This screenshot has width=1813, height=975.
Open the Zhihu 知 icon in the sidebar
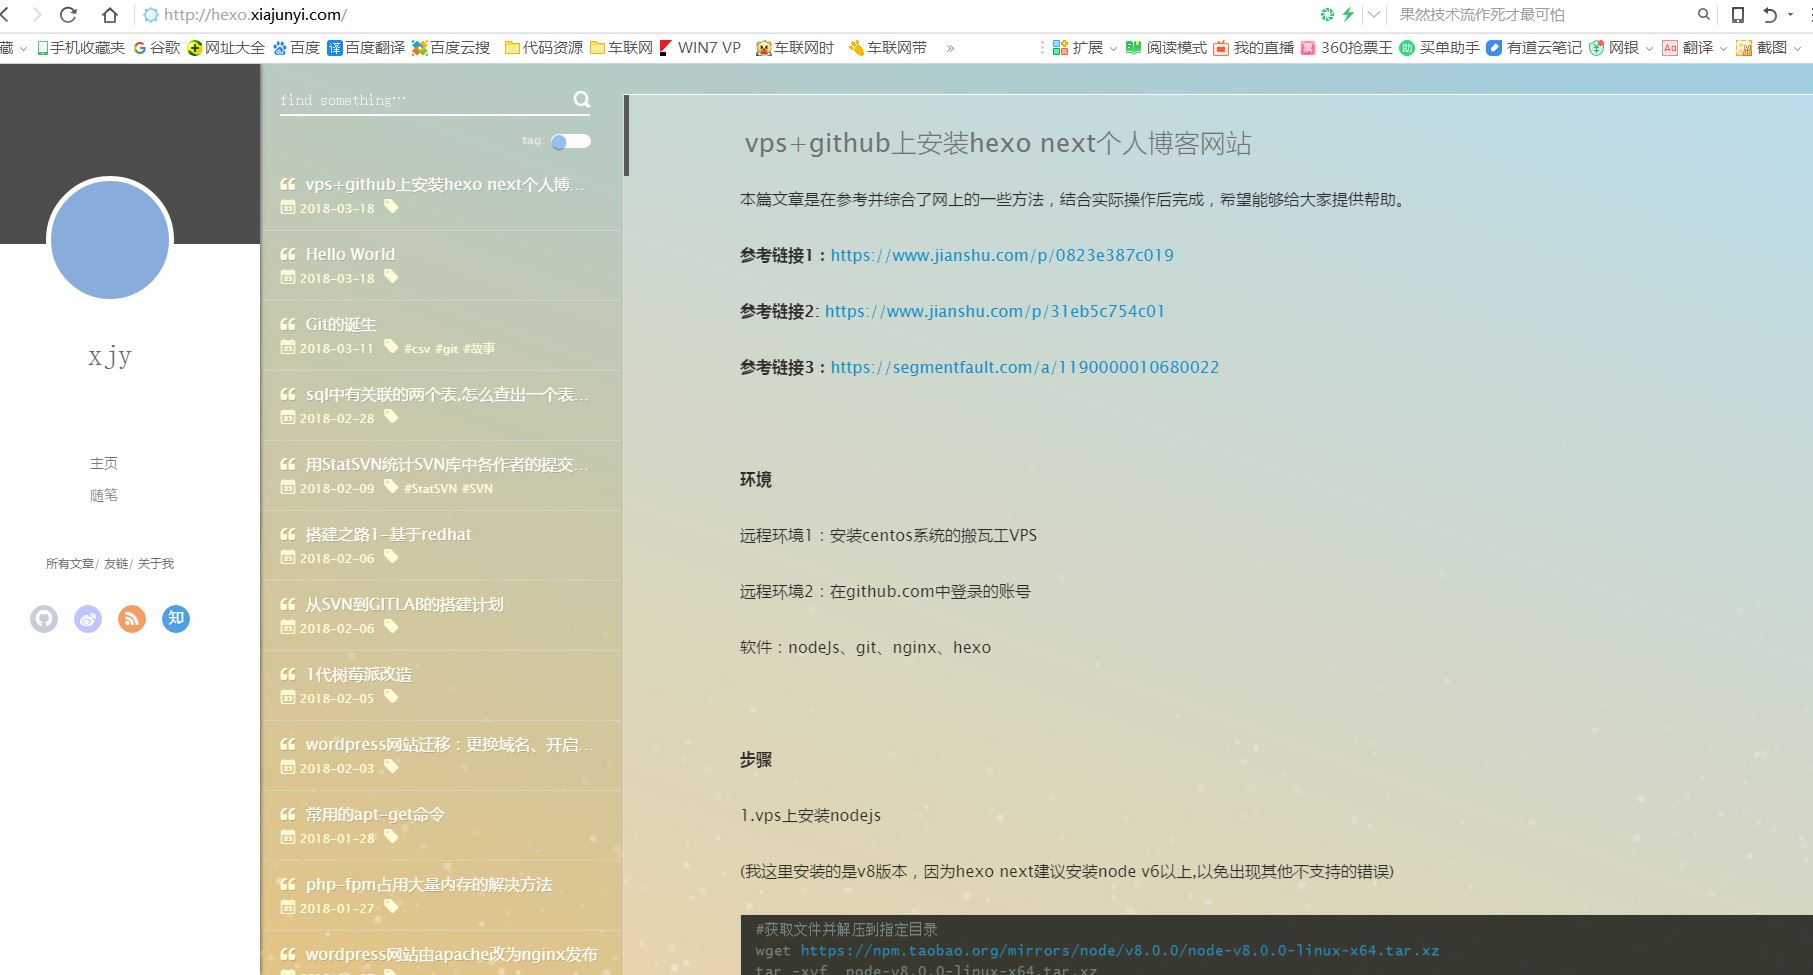pos(176,619)
